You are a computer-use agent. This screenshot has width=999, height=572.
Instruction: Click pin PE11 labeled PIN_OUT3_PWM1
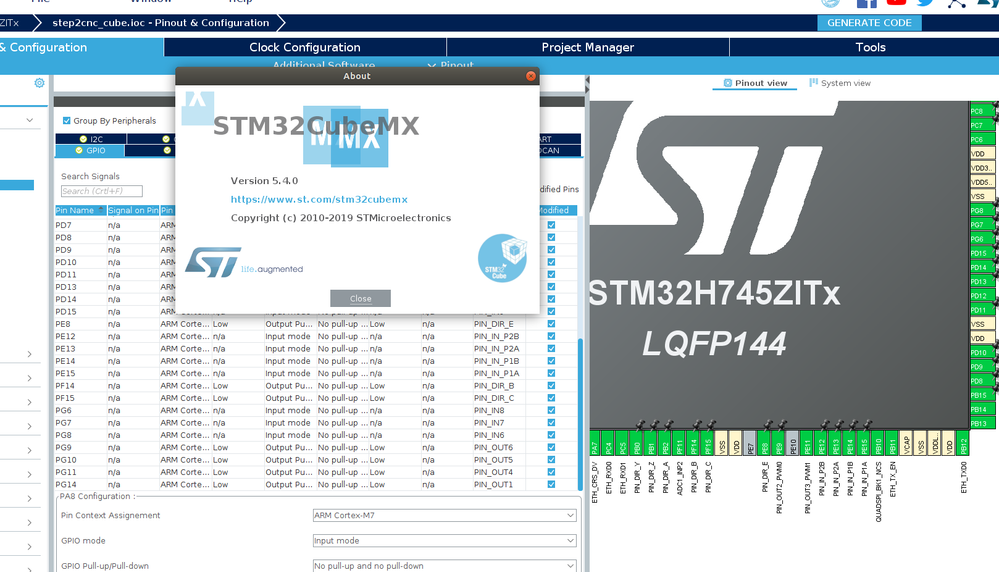[807, 443]
